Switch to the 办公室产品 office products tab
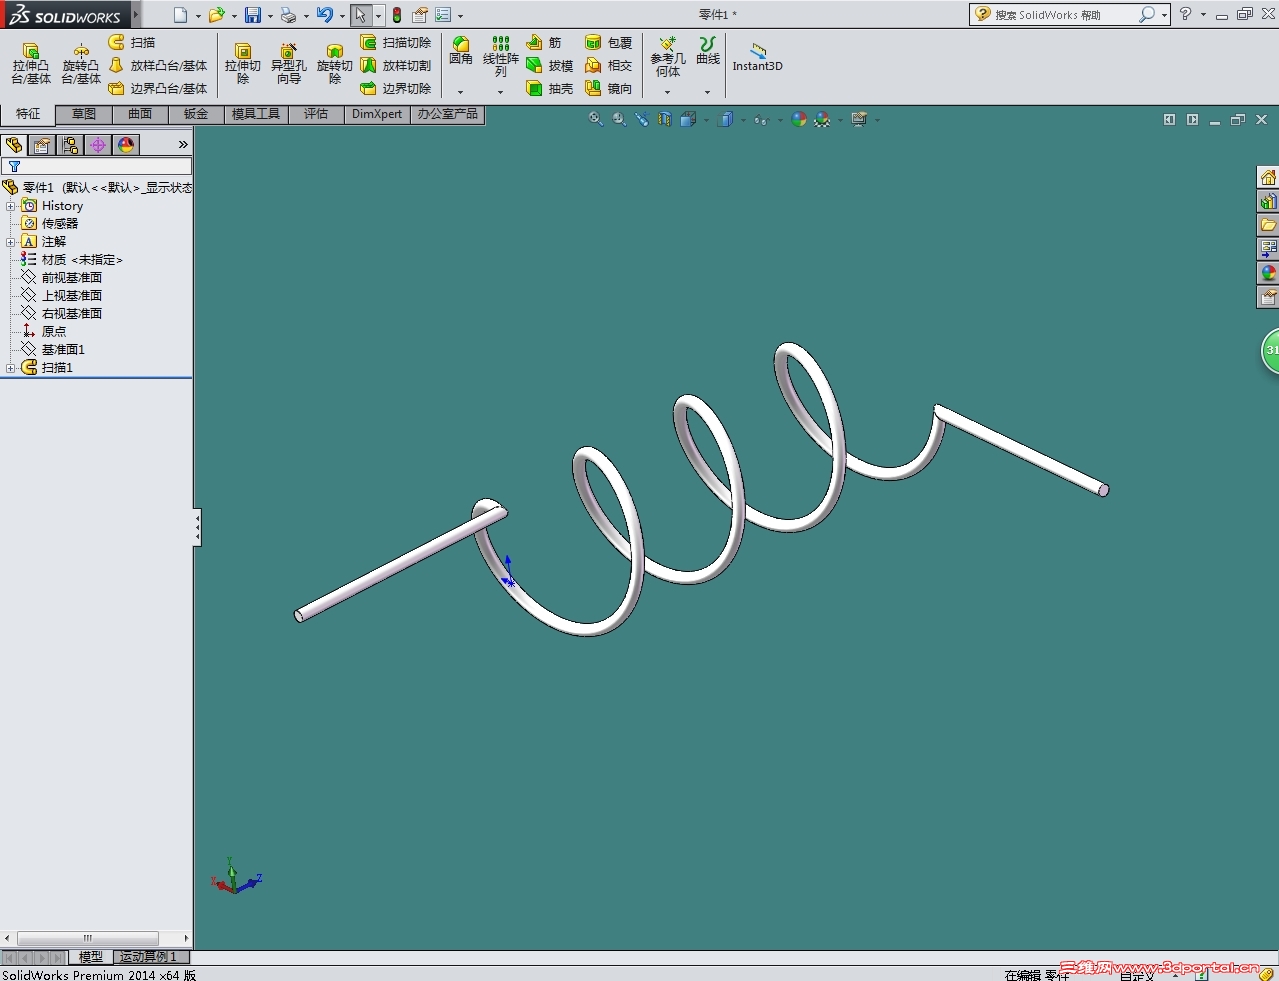 (x=447, y=114)
